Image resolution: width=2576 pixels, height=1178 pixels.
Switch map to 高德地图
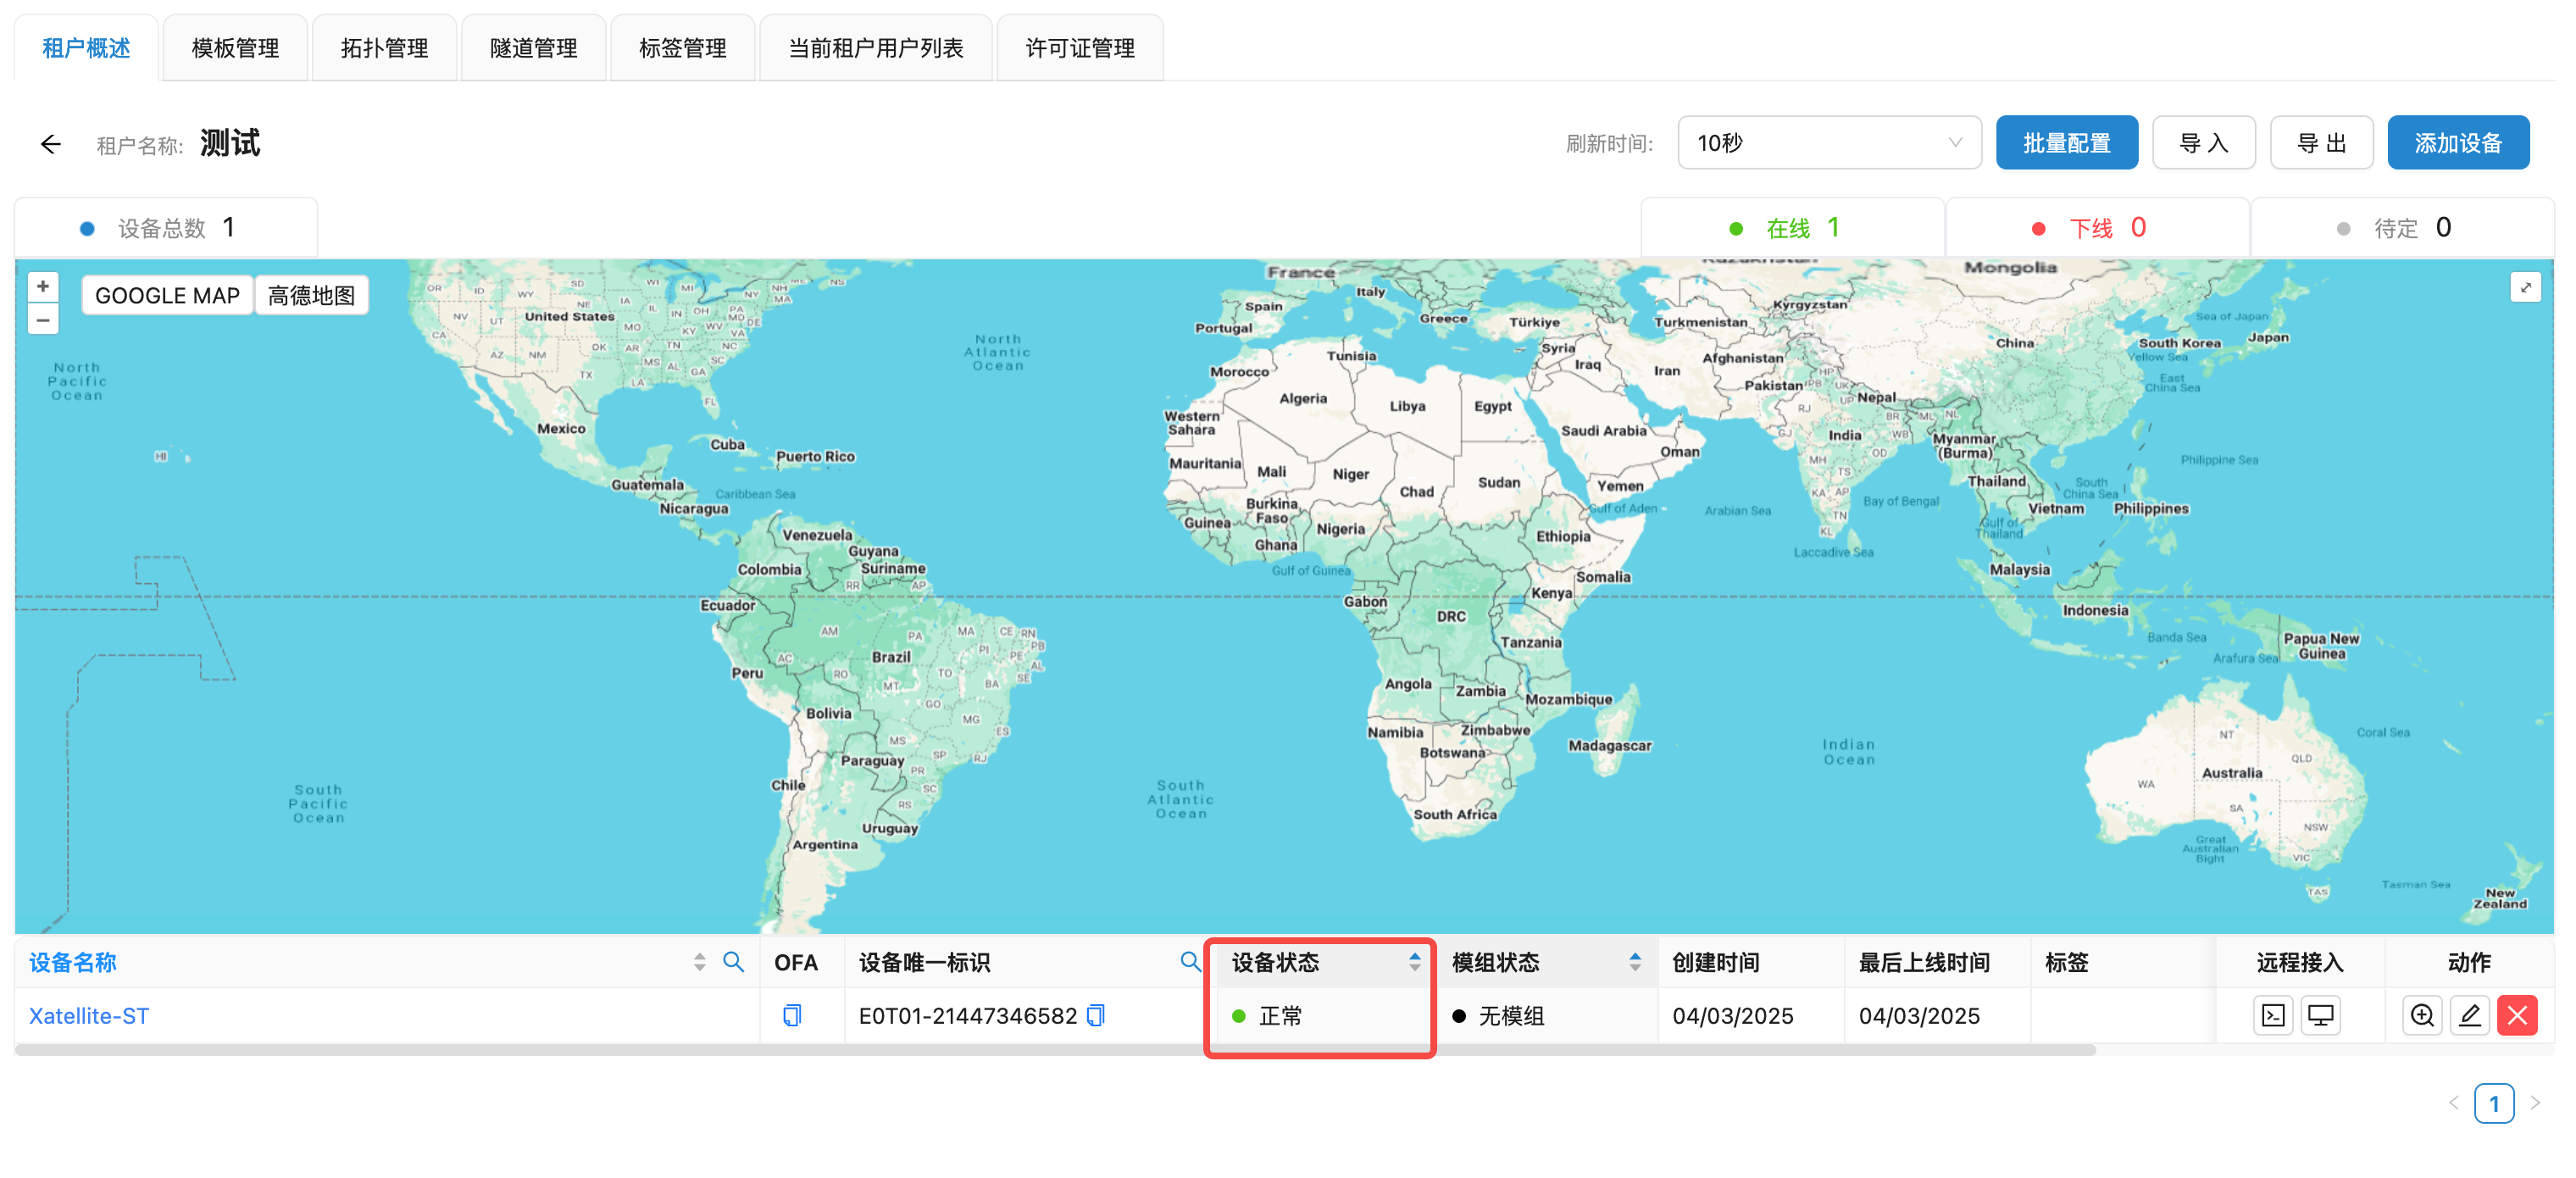pyautogui.click(x=311, y=296)
